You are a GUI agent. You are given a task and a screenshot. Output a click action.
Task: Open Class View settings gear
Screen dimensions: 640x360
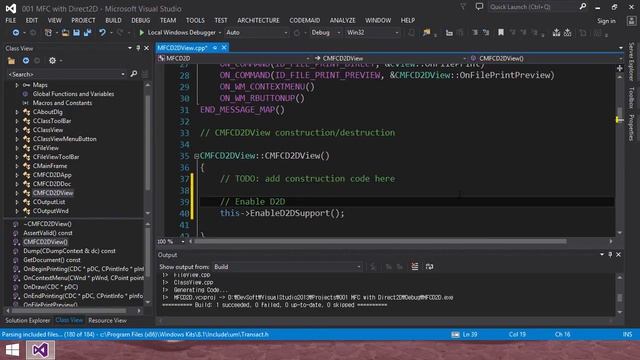52,61
